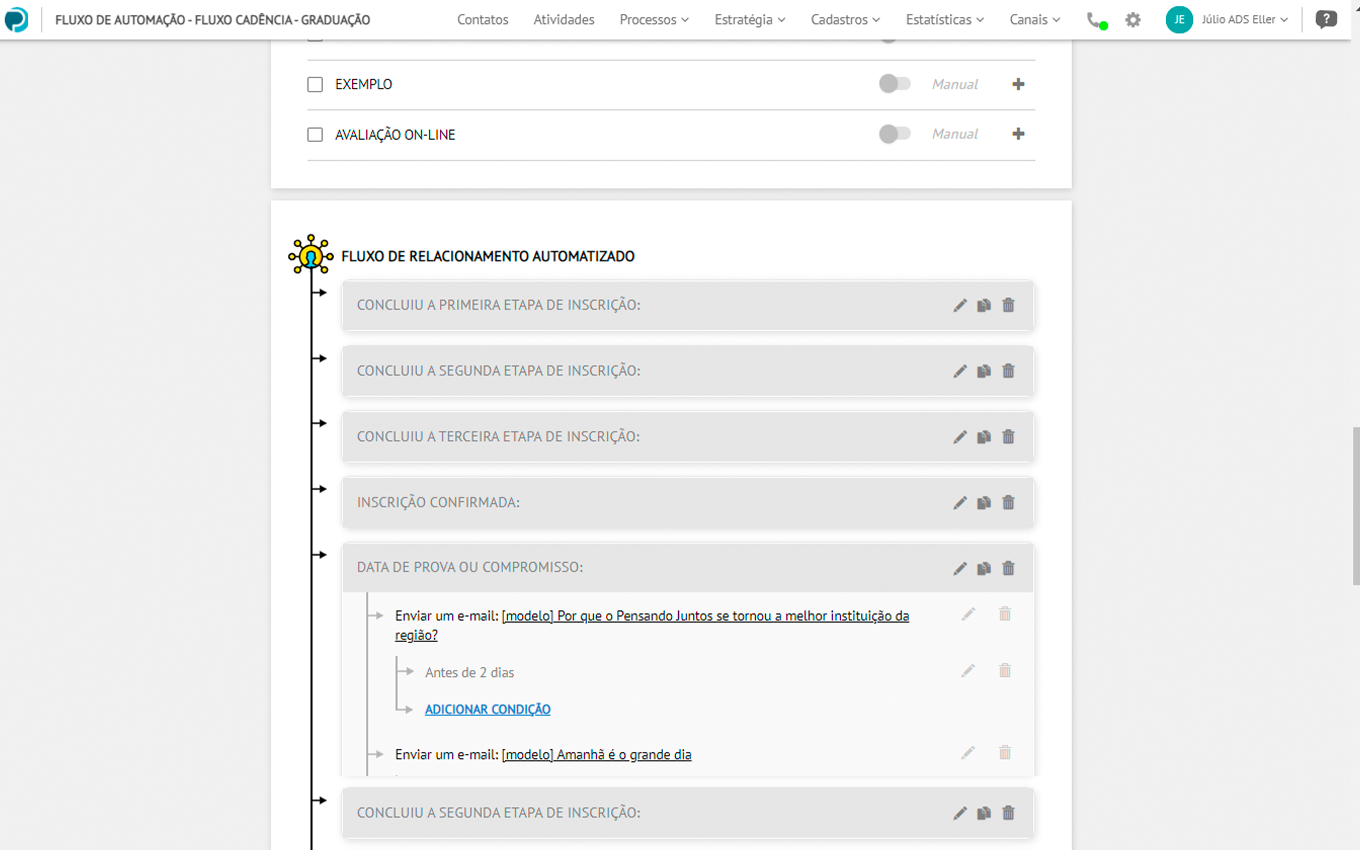Open the help question mark icon
The width and height of the screenshot is (1360, 850).
coord(1326,20)
